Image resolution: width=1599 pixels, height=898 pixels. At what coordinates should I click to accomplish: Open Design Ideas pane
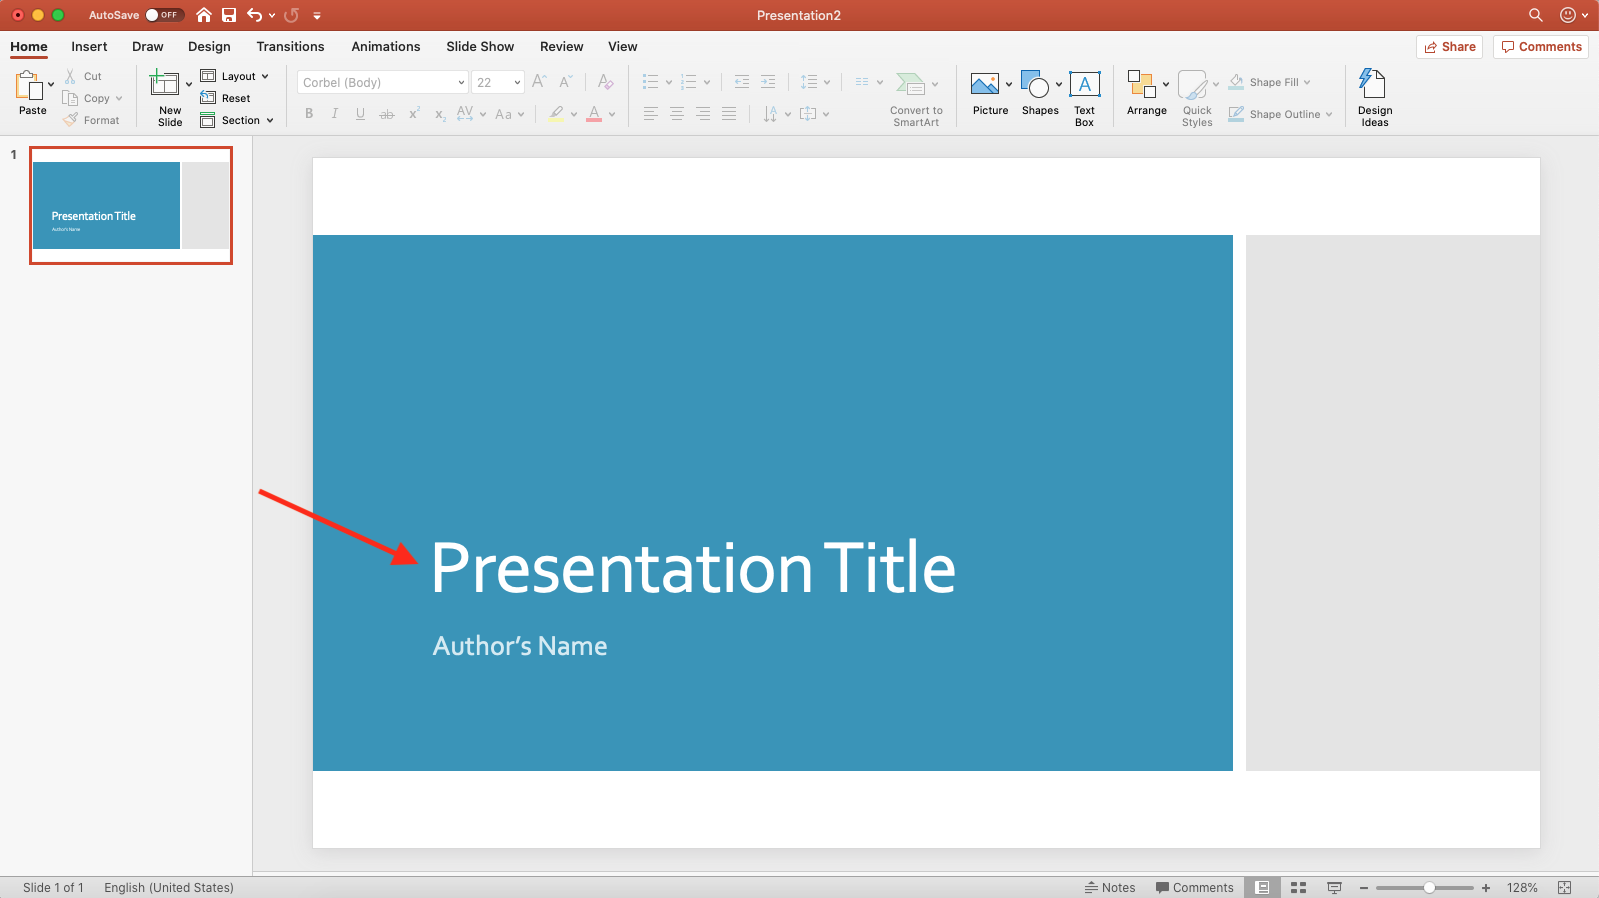coord(1373,84)
